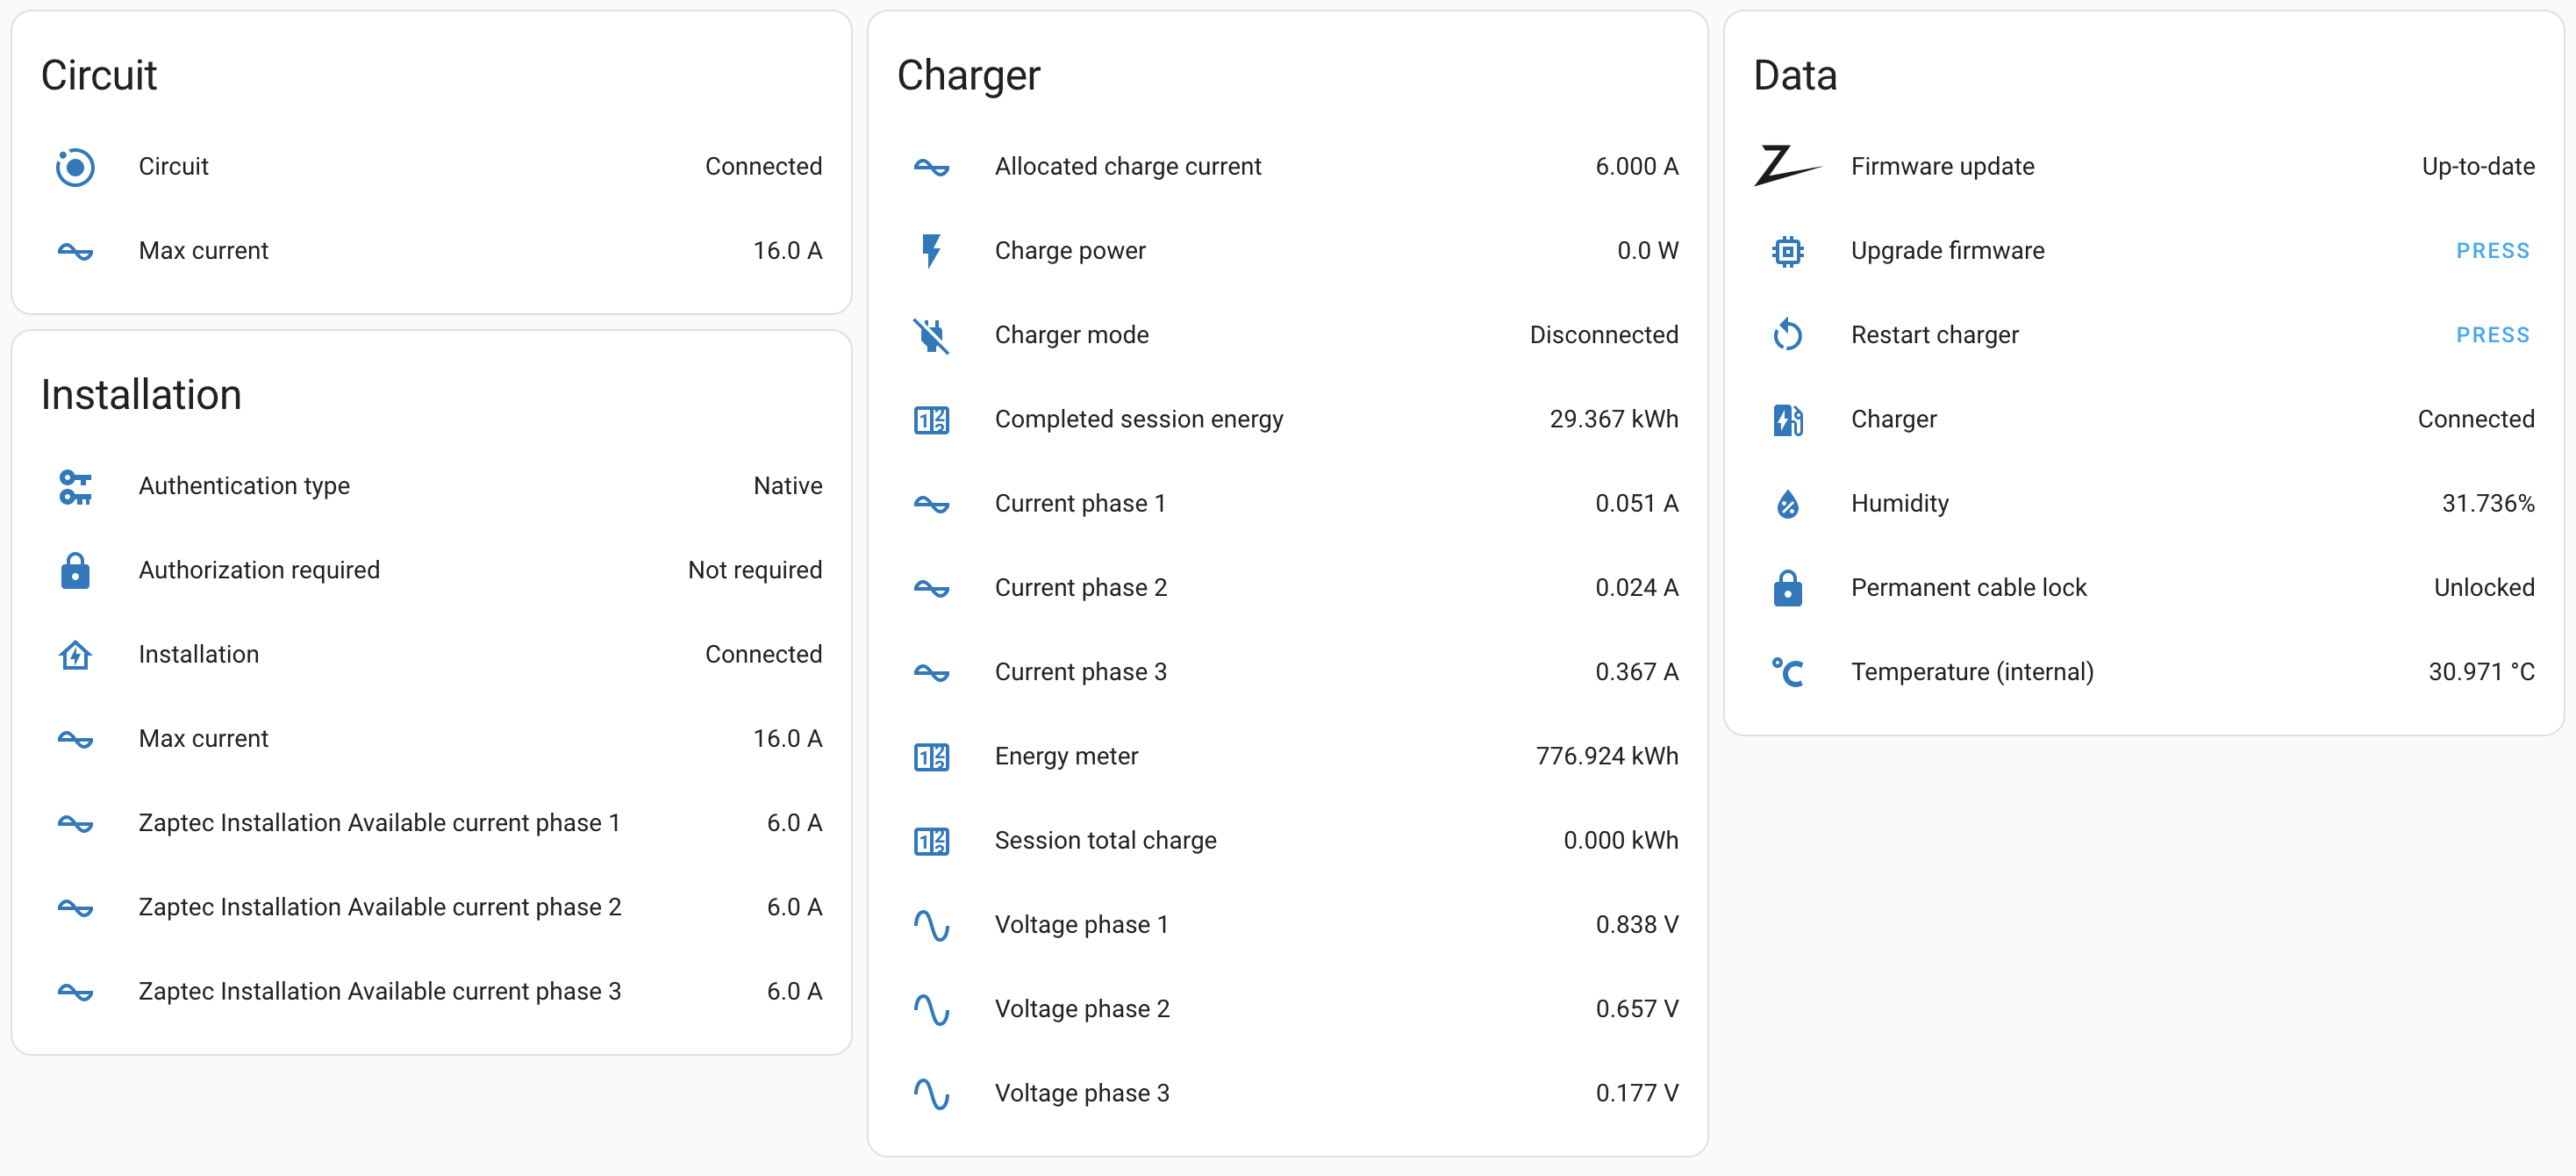Click the Available current phase 1 icon
The image size is (2576, 1176).
pyautogui.click(x=75, y=823)
